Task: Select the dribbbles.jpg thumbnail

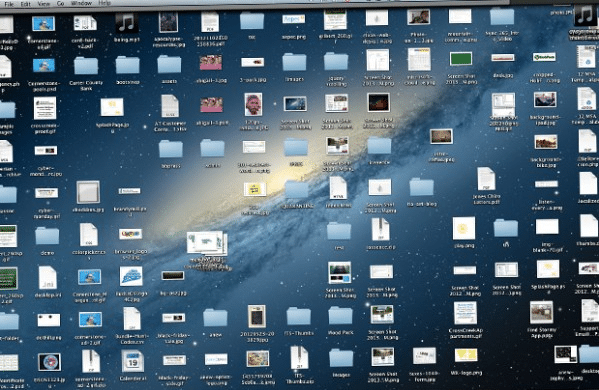Action: [88, 192]
